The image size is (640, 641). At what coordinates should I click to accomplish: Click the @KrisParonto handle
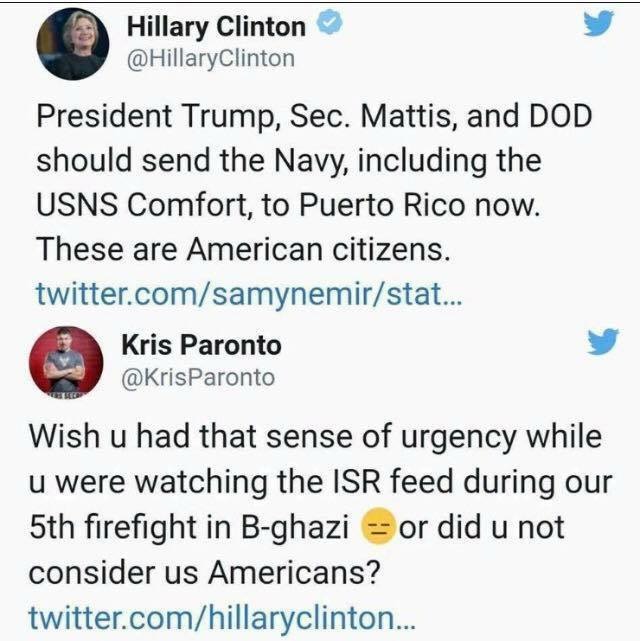[198, 377]
